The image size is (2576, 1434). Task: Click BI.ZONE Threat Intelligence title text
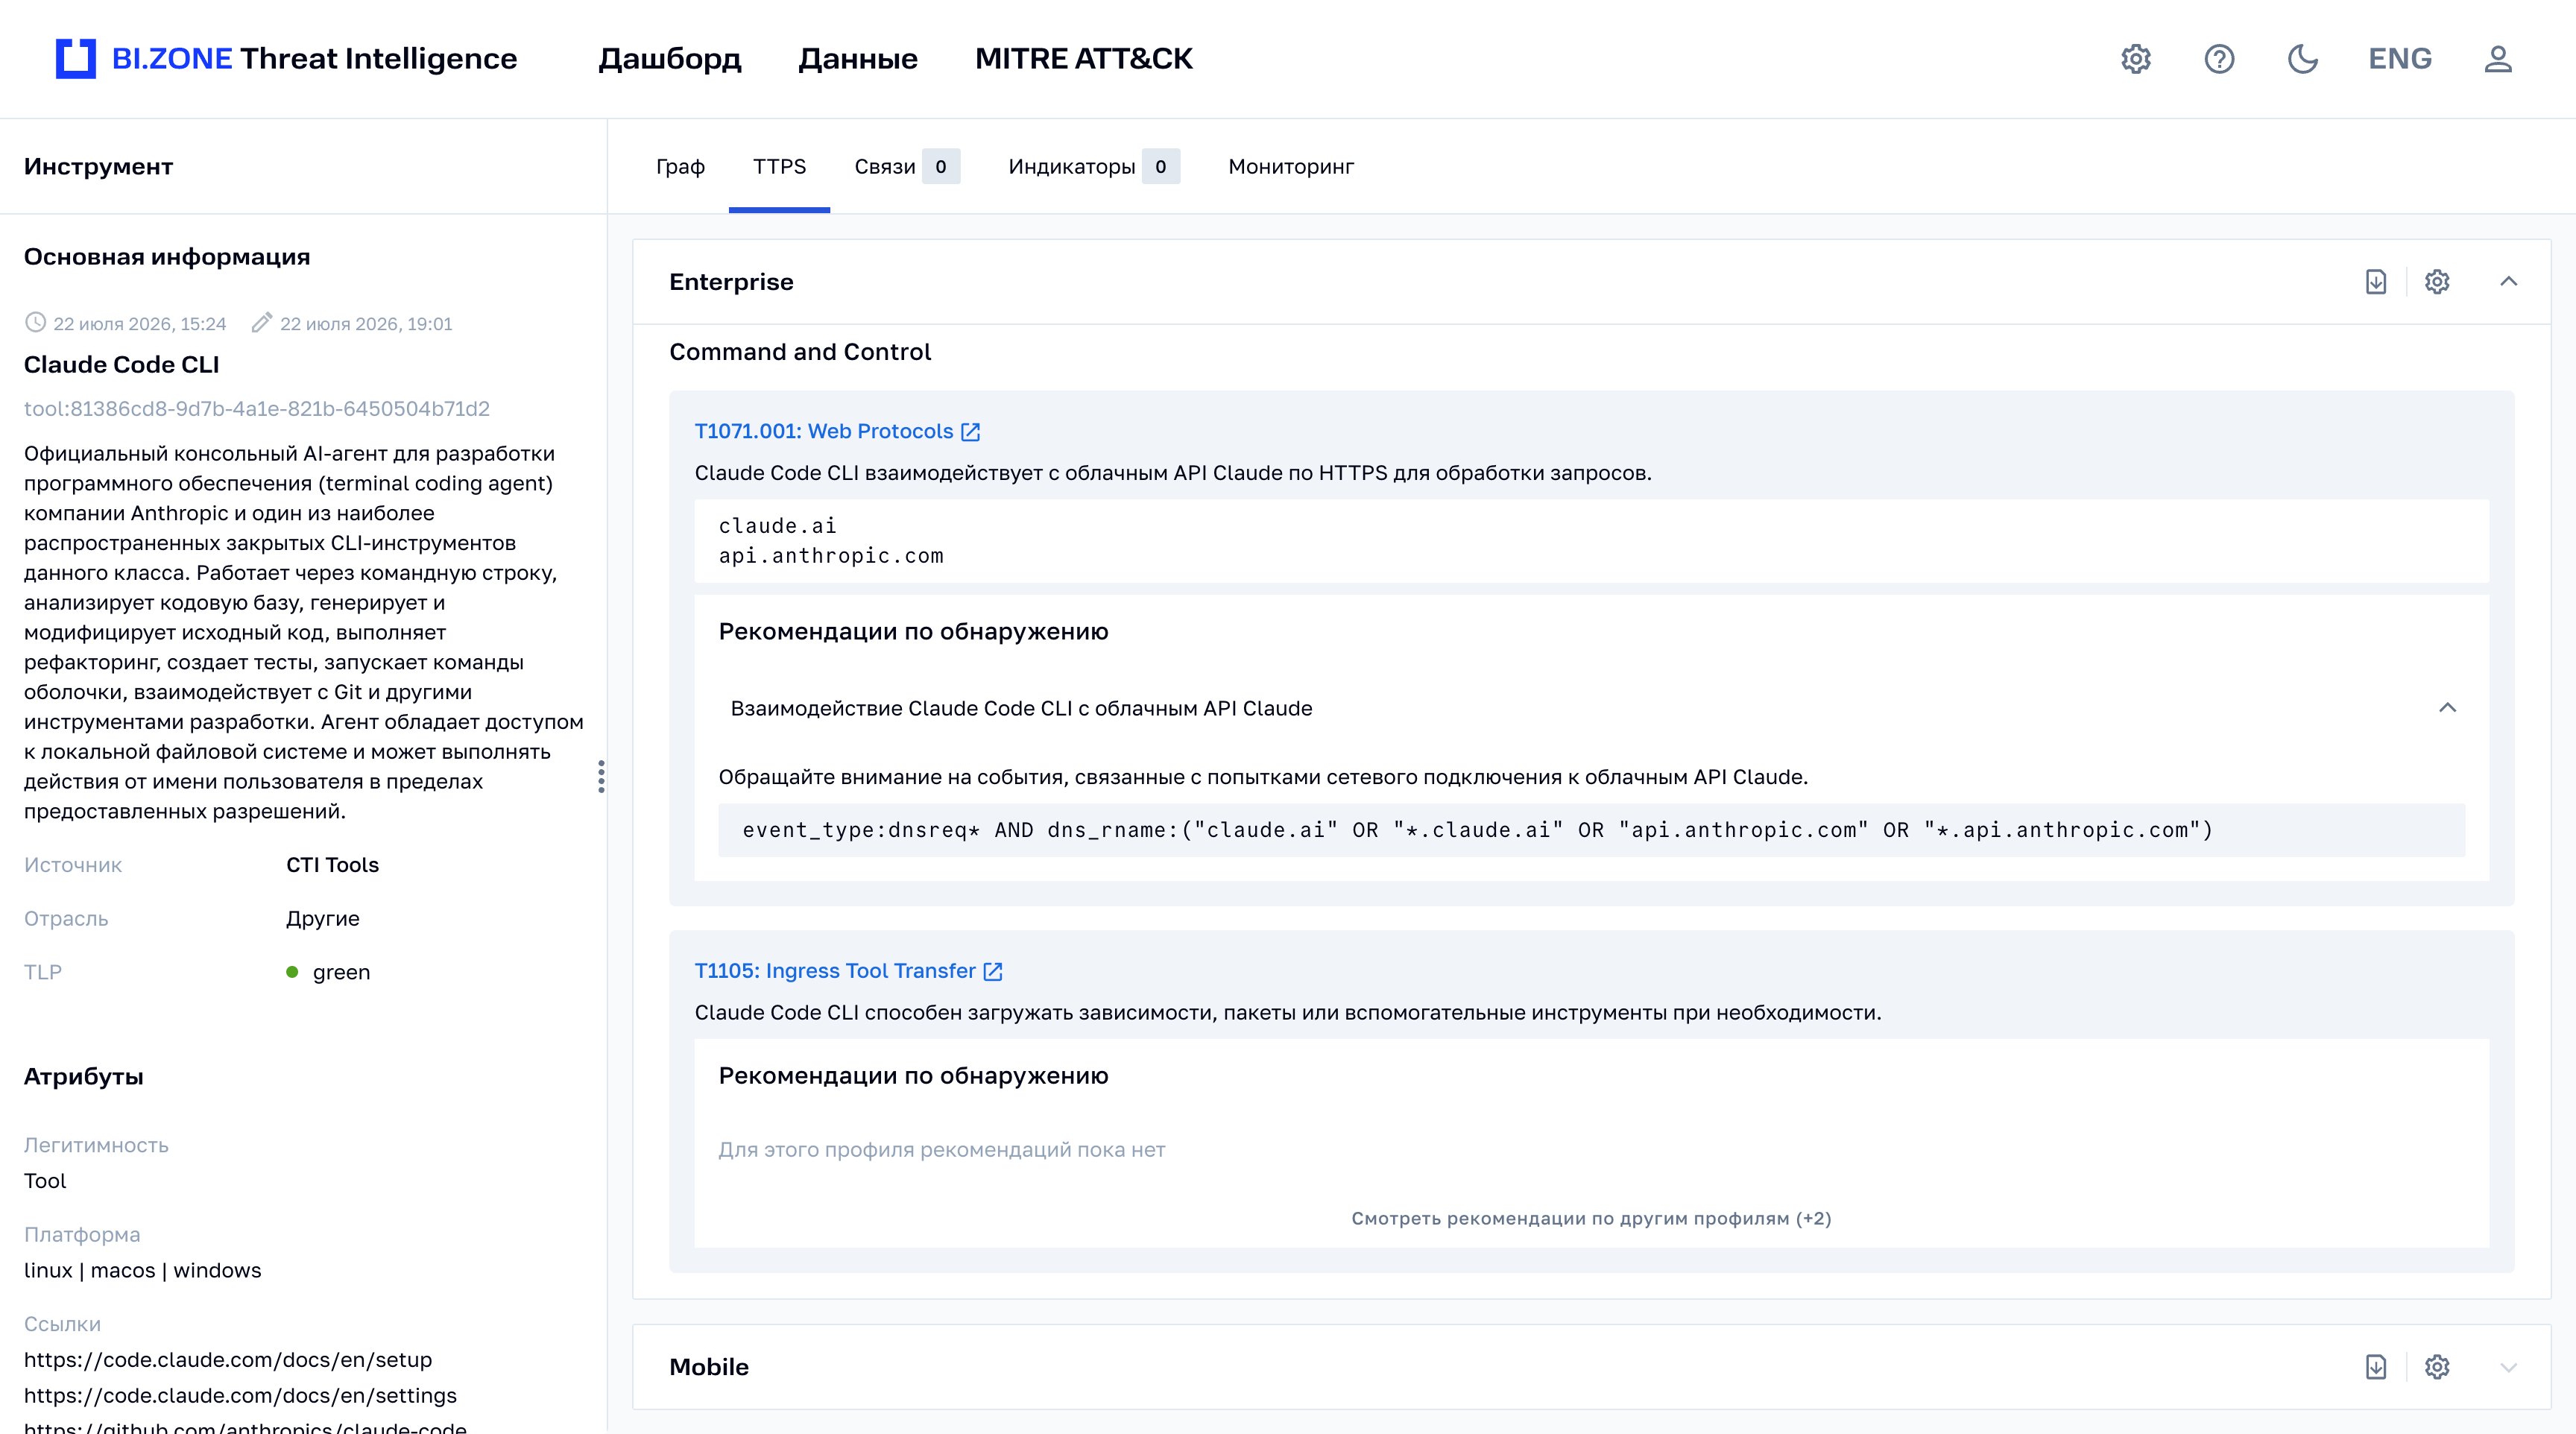(x=314, y=59)
